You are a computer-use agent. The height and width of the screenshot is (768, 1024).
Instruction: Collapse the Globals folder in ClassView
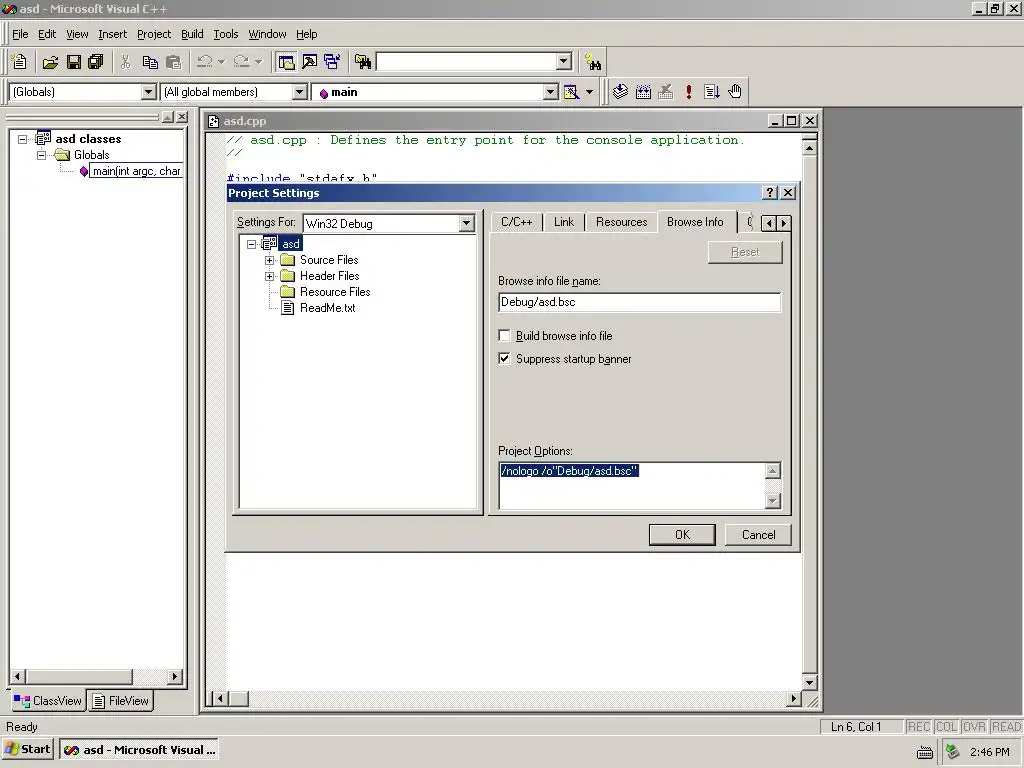point(42,155)
